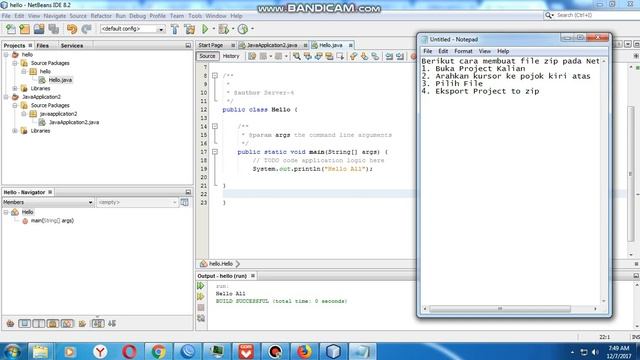Click Notepad horizontal scrollbar thumb
Image resolution: width=640 pixels, height=360 pixels.
pos(500,309)
